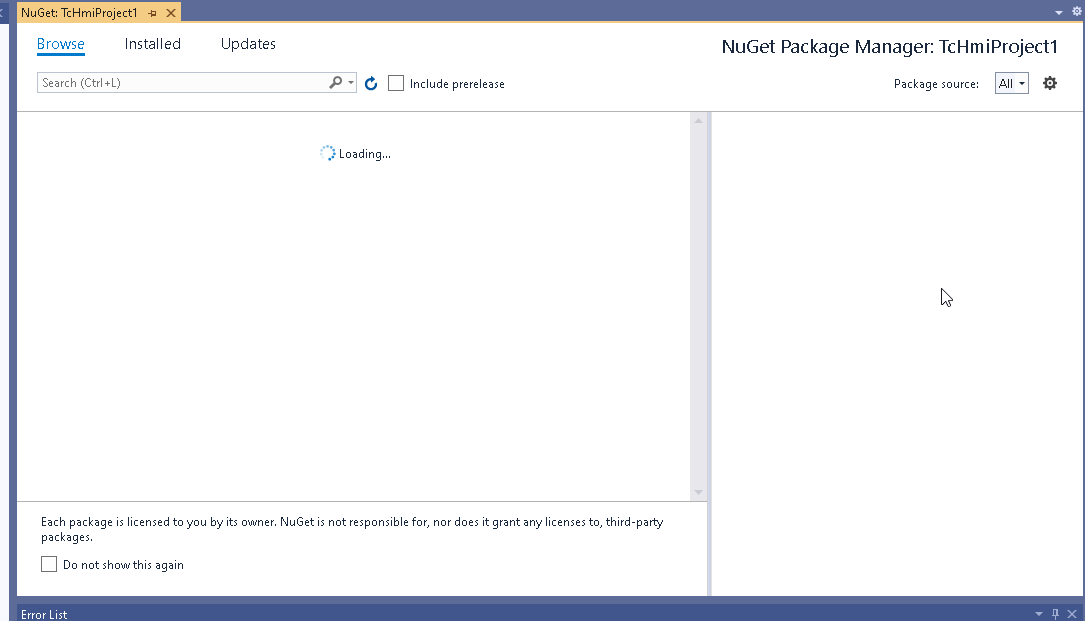Viewport: 1085px width, 621px height.
Task: Close the Error List panel
Action: [1072, 614]
